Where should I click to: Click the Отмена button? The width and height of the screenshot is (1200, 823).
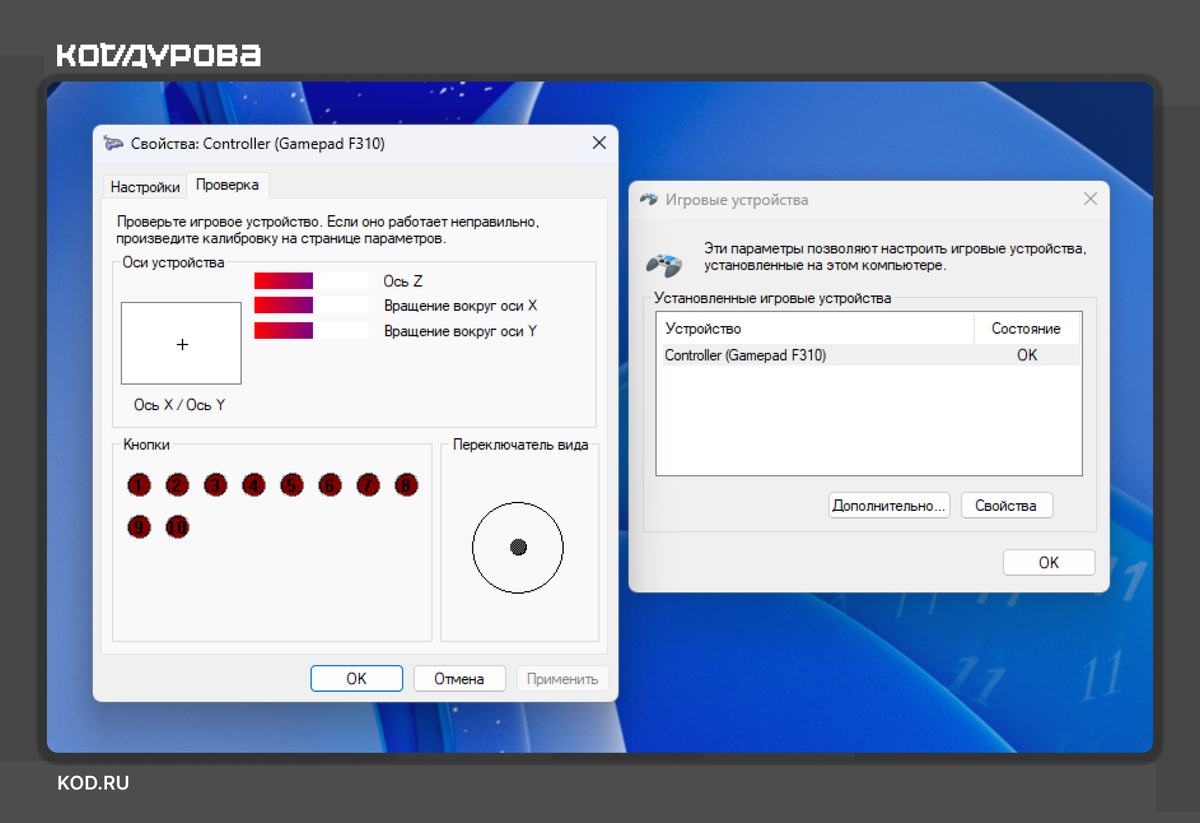click(459, 679)
